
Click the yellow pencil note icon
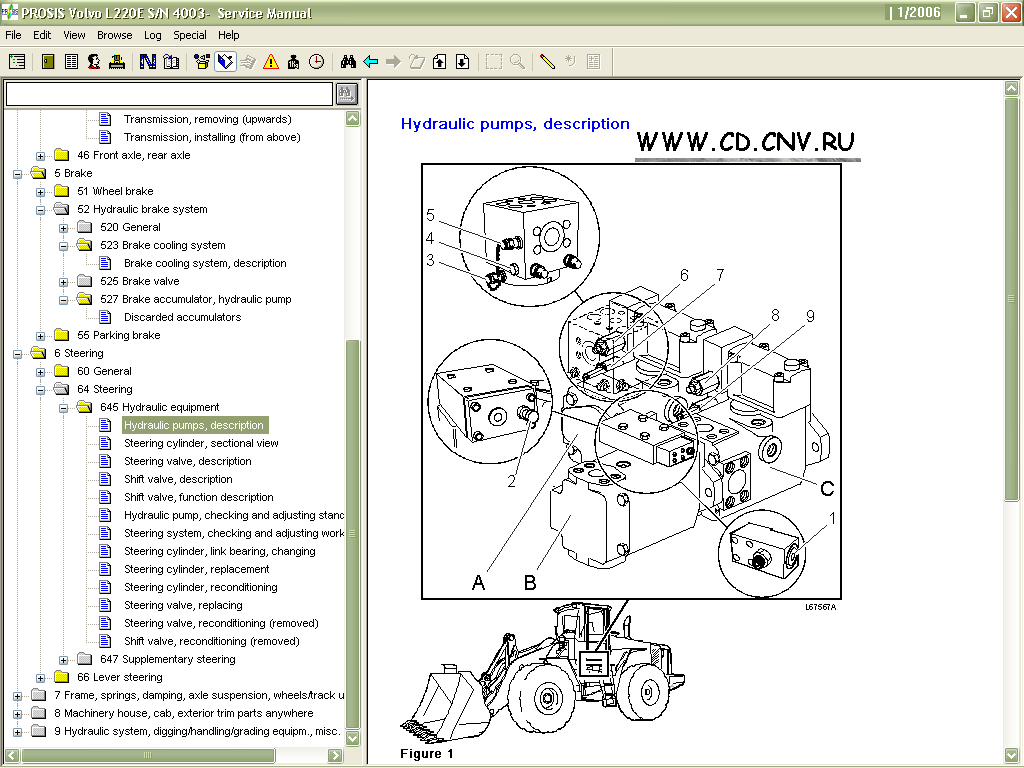(x=547, y=62)
